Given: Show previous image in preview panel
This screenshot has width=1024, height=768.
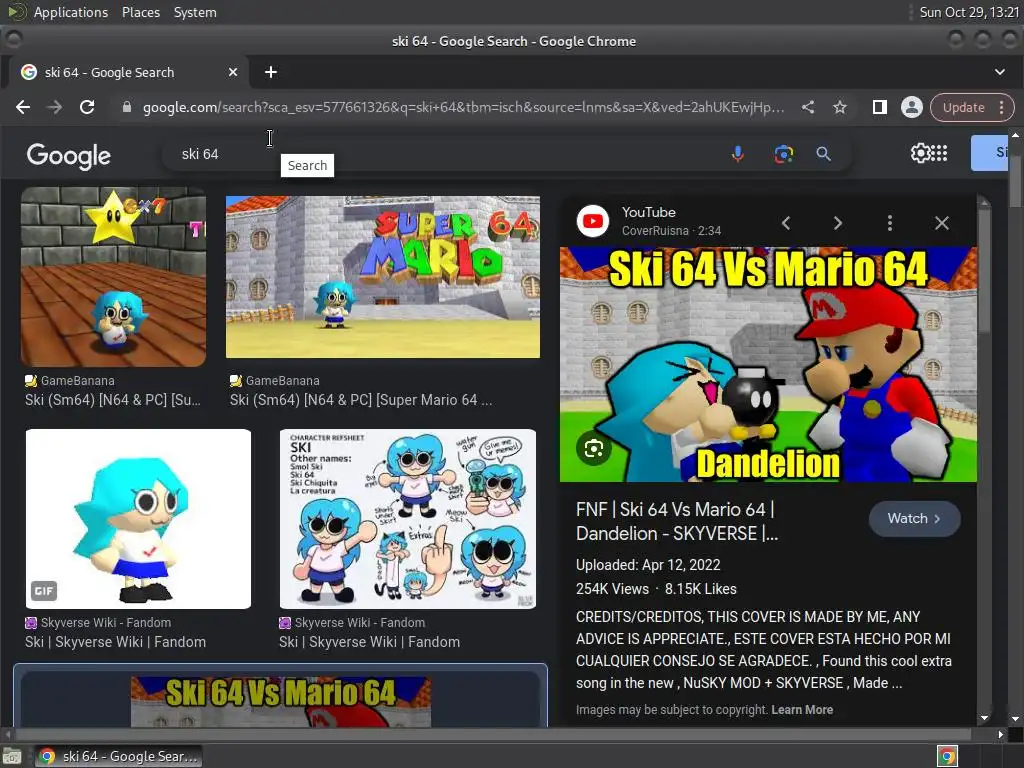Looking at the screenshot, I should pos(786,223).
